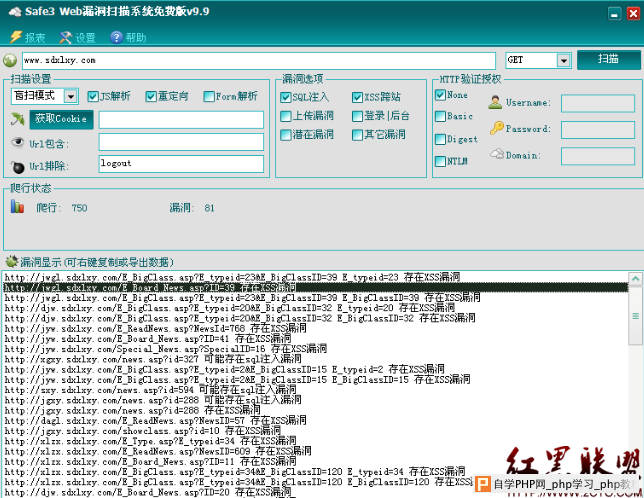The image size is (644, 498).
Task: Click the user icon beside Username
Action: coord(495,102)
